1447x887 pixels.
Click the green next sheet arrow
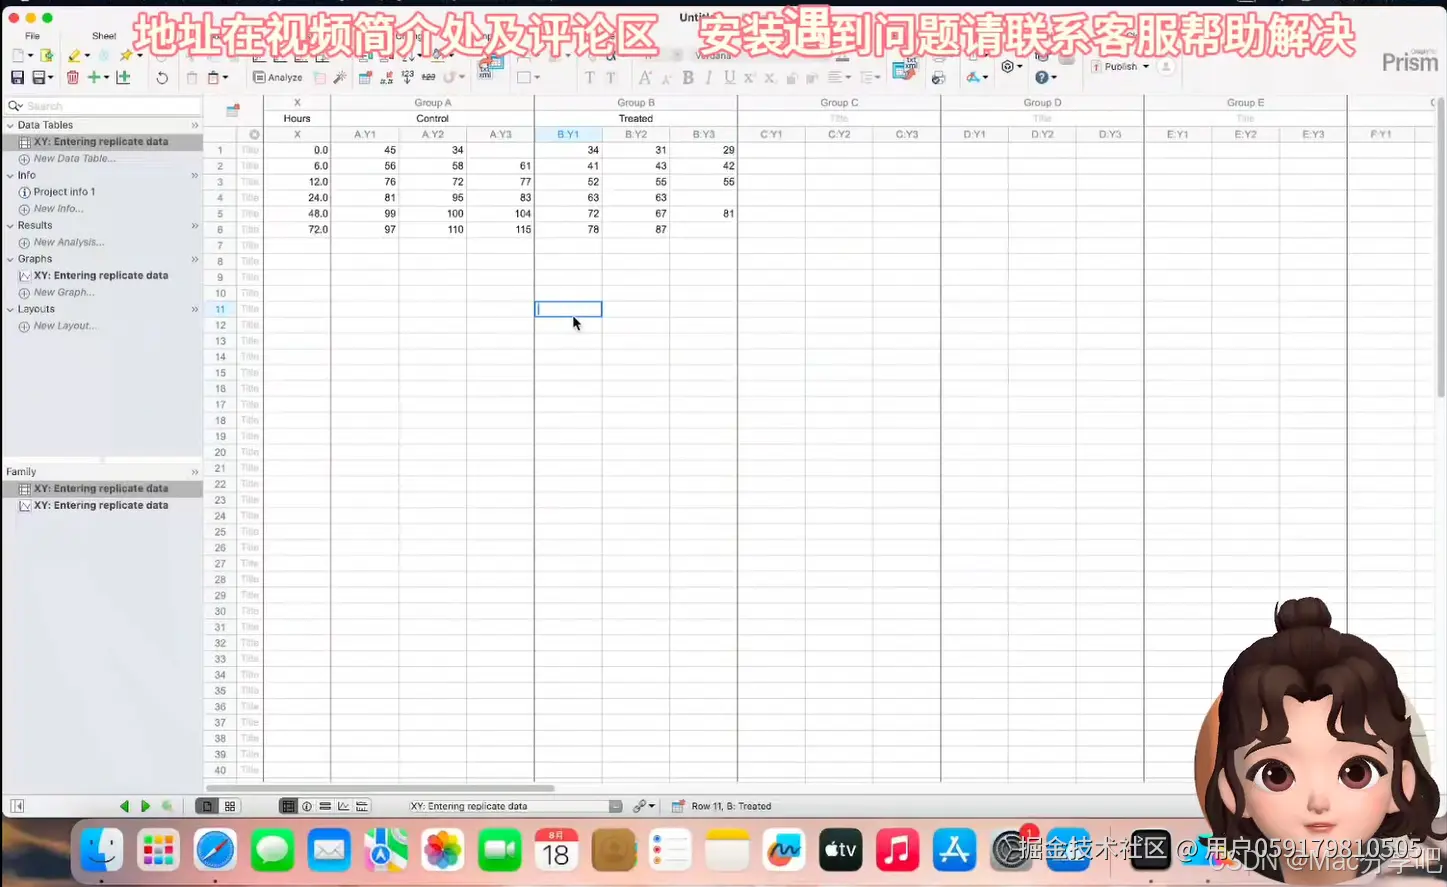pos(145,806)
